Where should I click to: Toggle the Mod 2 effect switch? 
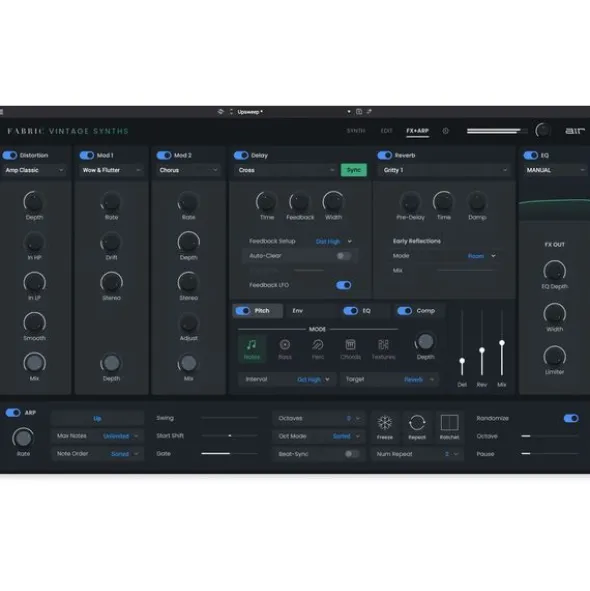[x=164, y=155]
